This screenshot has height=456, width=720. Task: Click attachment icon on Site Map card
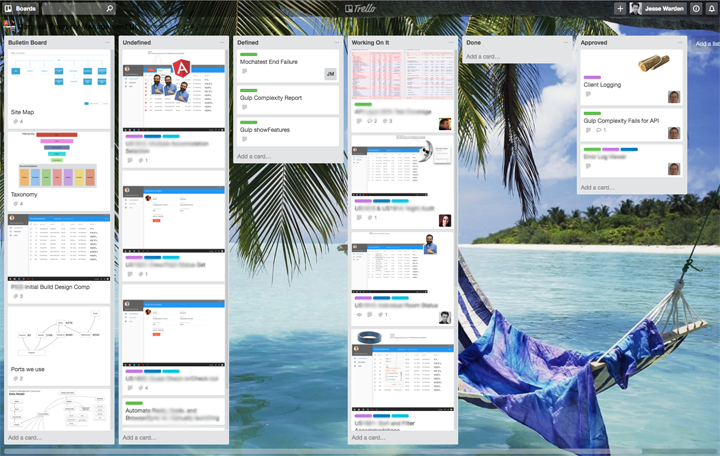click(16, 122)
